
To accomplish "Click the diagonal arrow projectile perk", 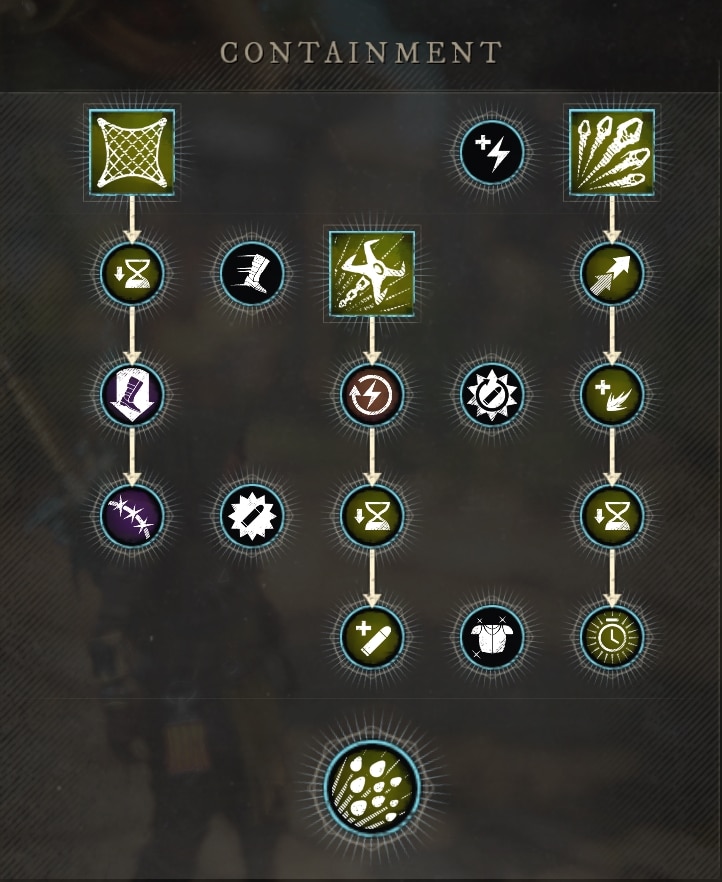I will click(x=612, y=274).
